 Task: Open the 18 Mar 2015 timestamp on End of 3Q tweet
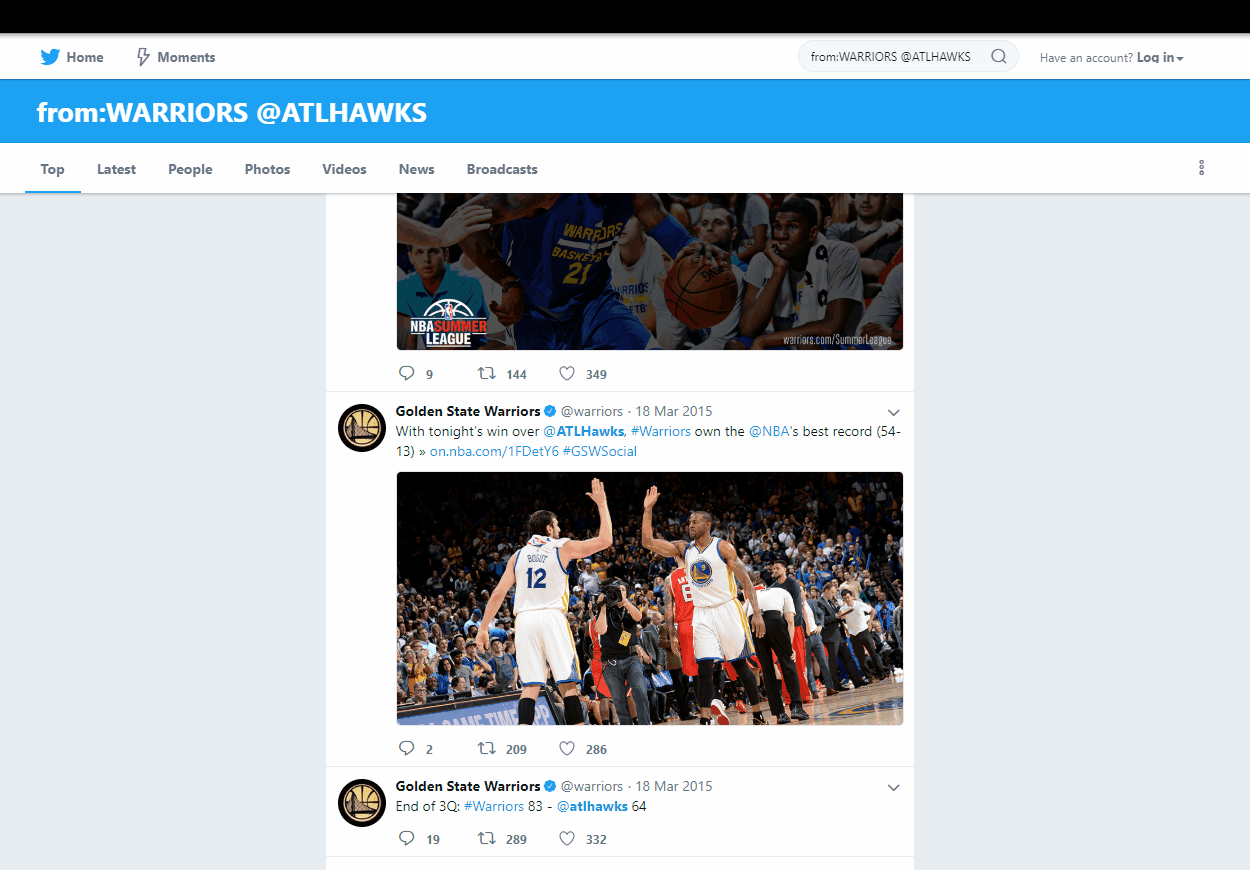pyautogui.click(x=674, y=786)
